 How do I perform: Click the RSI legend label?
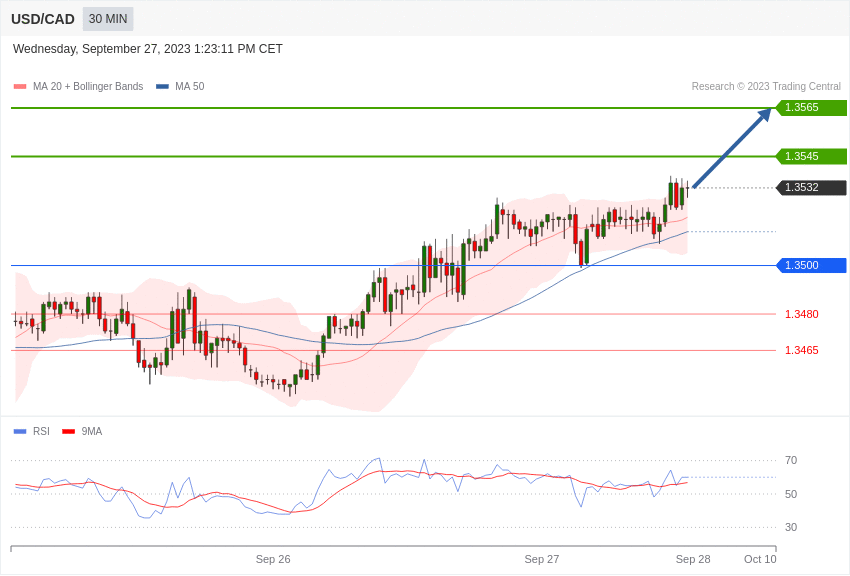[41, 431]
